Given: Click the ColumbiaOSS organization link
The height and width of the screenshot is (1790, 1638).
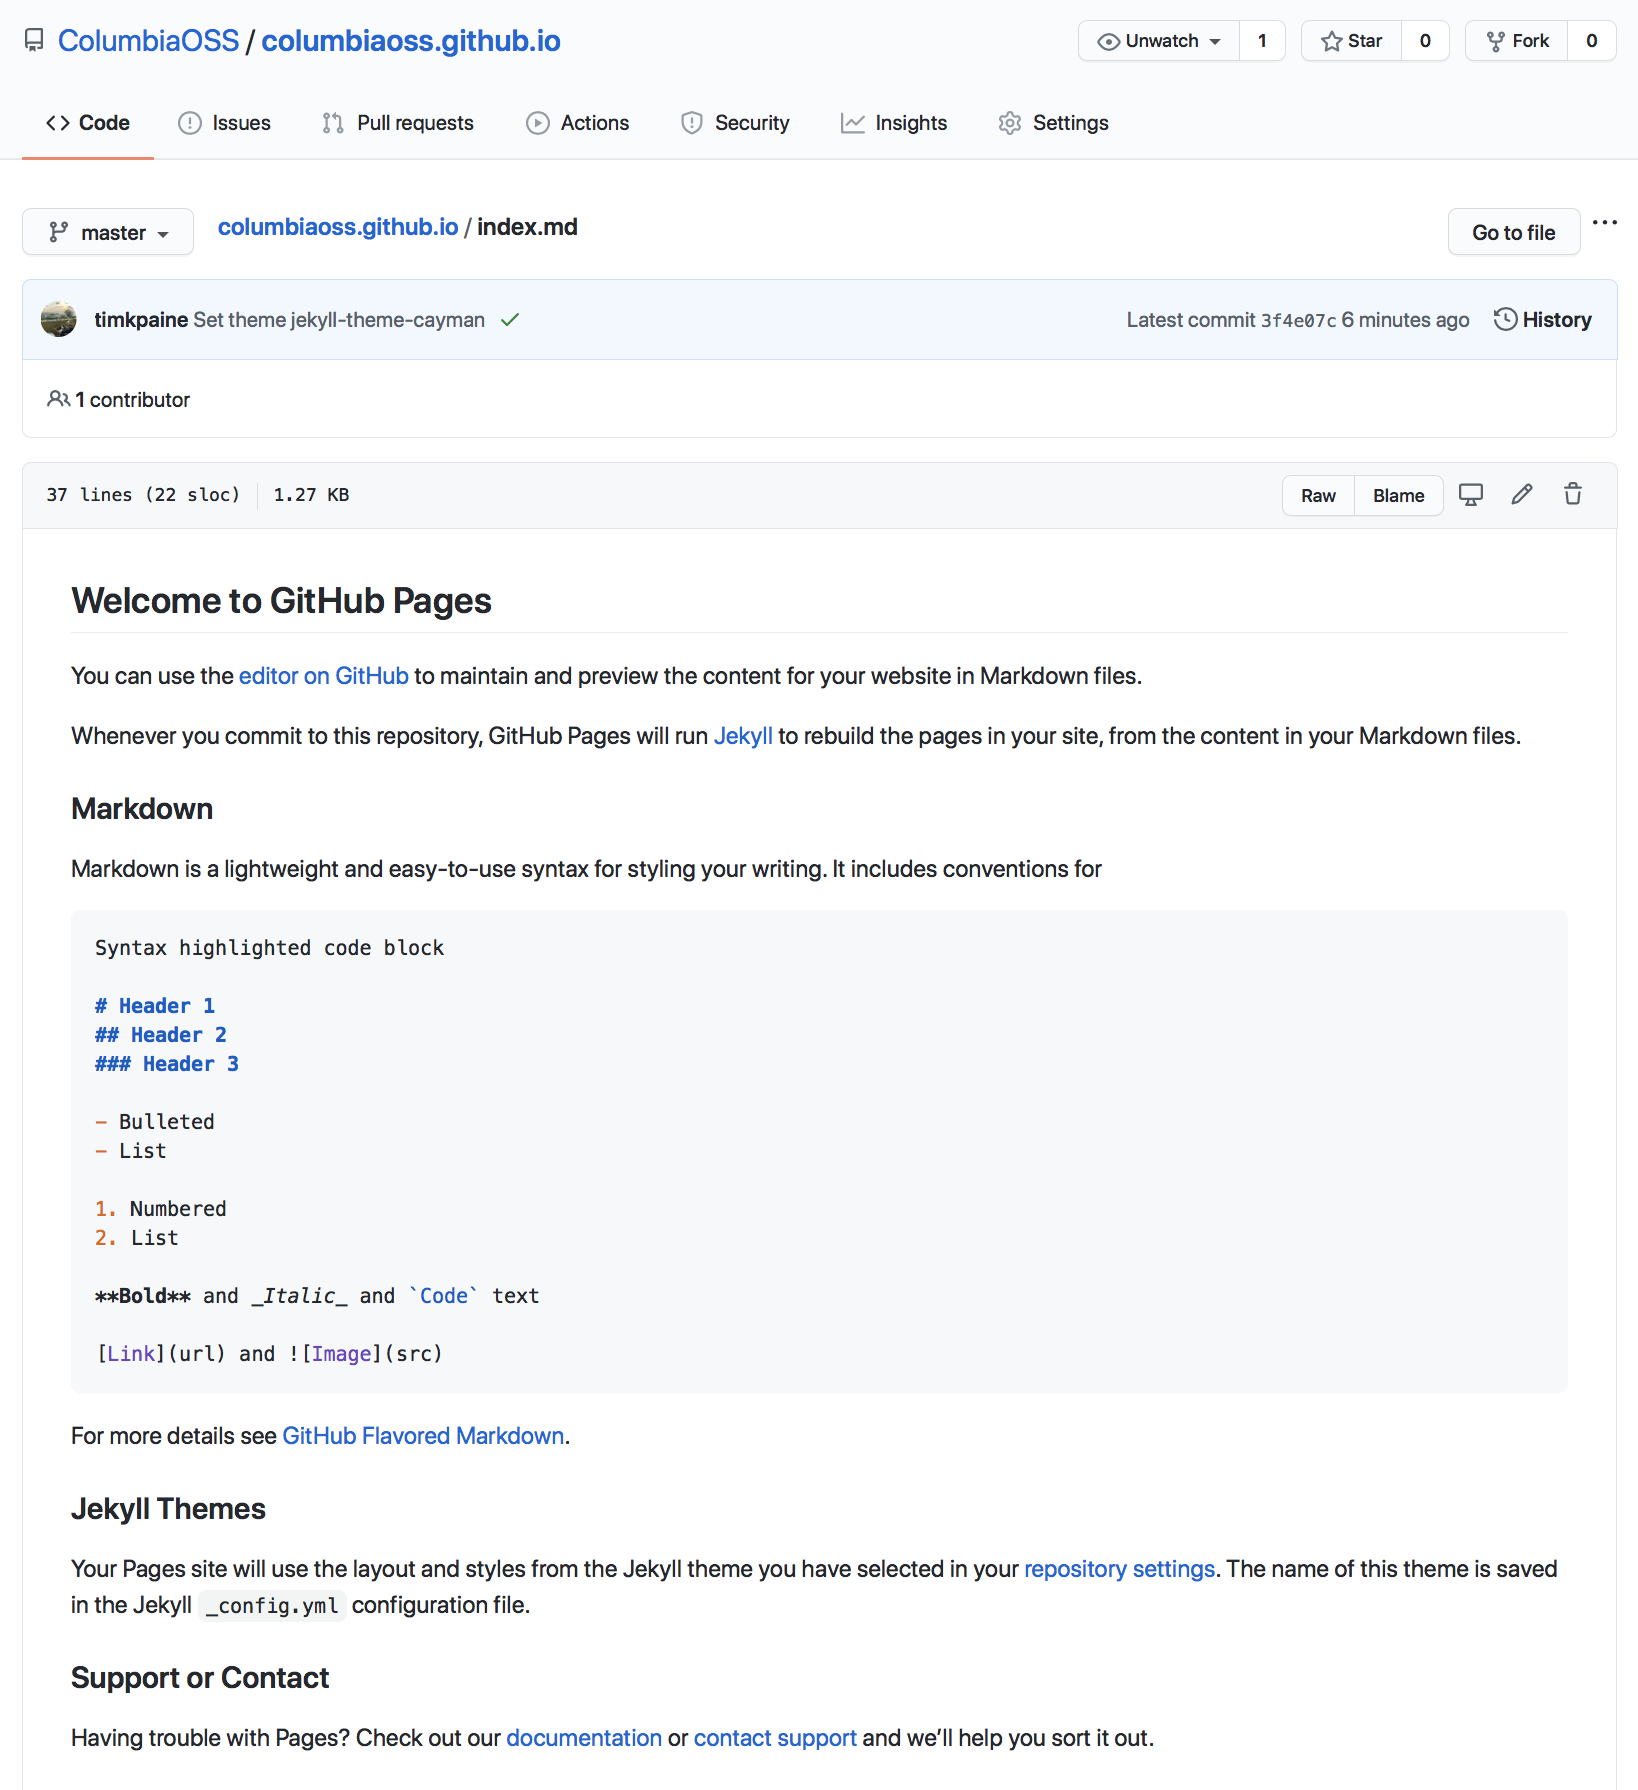Looking at the screenshot, I should [x=149, y=41].
